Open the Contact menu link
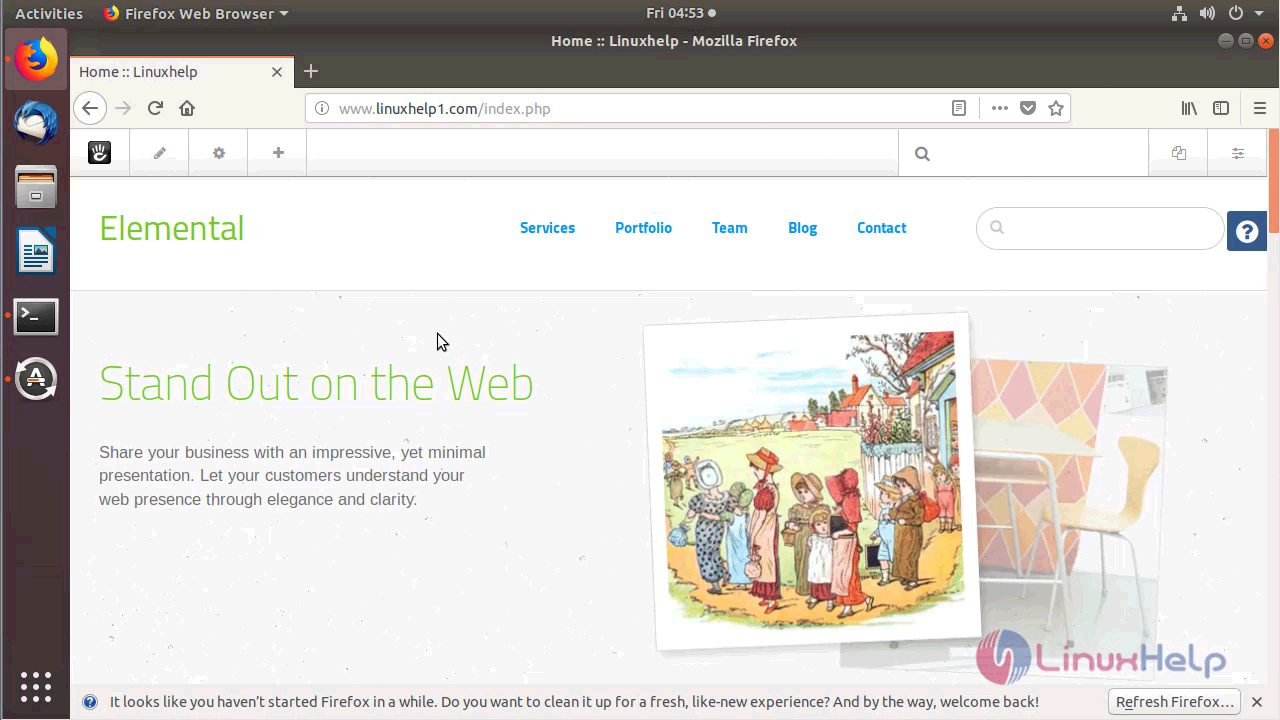 tap(881, 228)
